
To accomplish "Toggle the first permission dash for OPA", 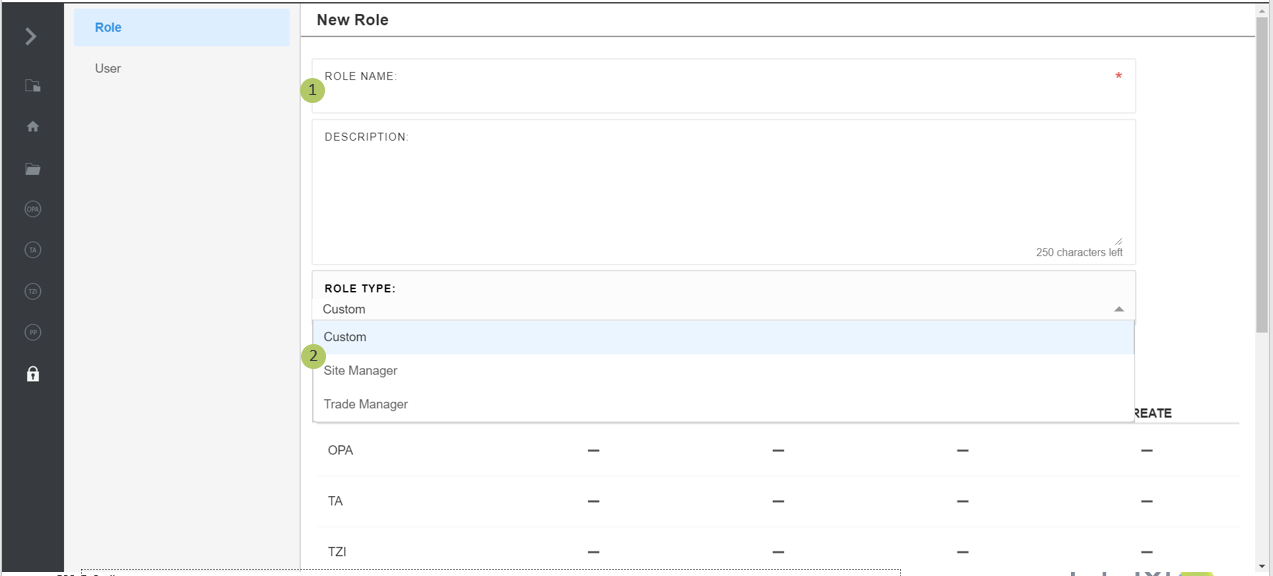I will (x=593, y=451).
